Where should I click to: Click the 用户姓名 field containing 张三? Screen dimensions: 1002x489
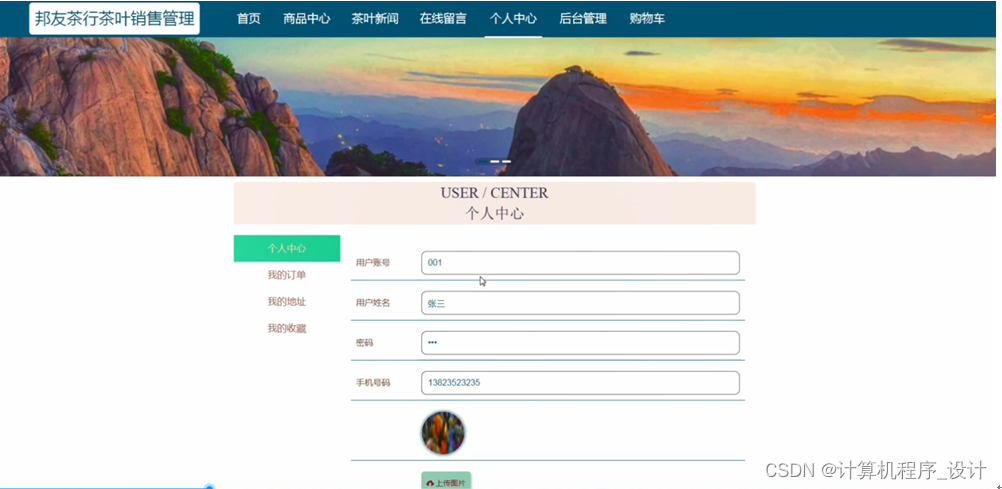(580, 303)
